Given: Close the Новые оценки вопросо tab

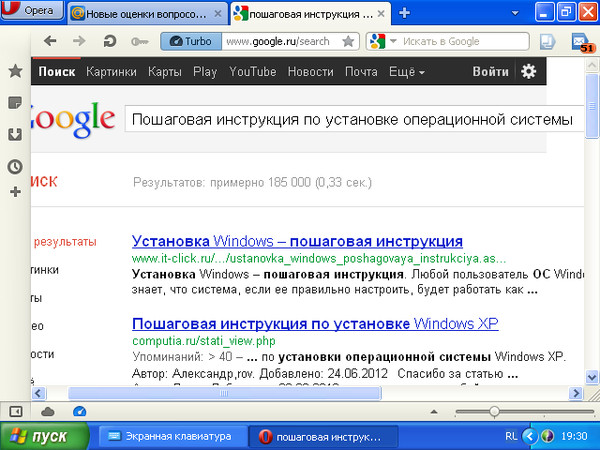Looking at the screenshot, I should (x=218, y=14).
